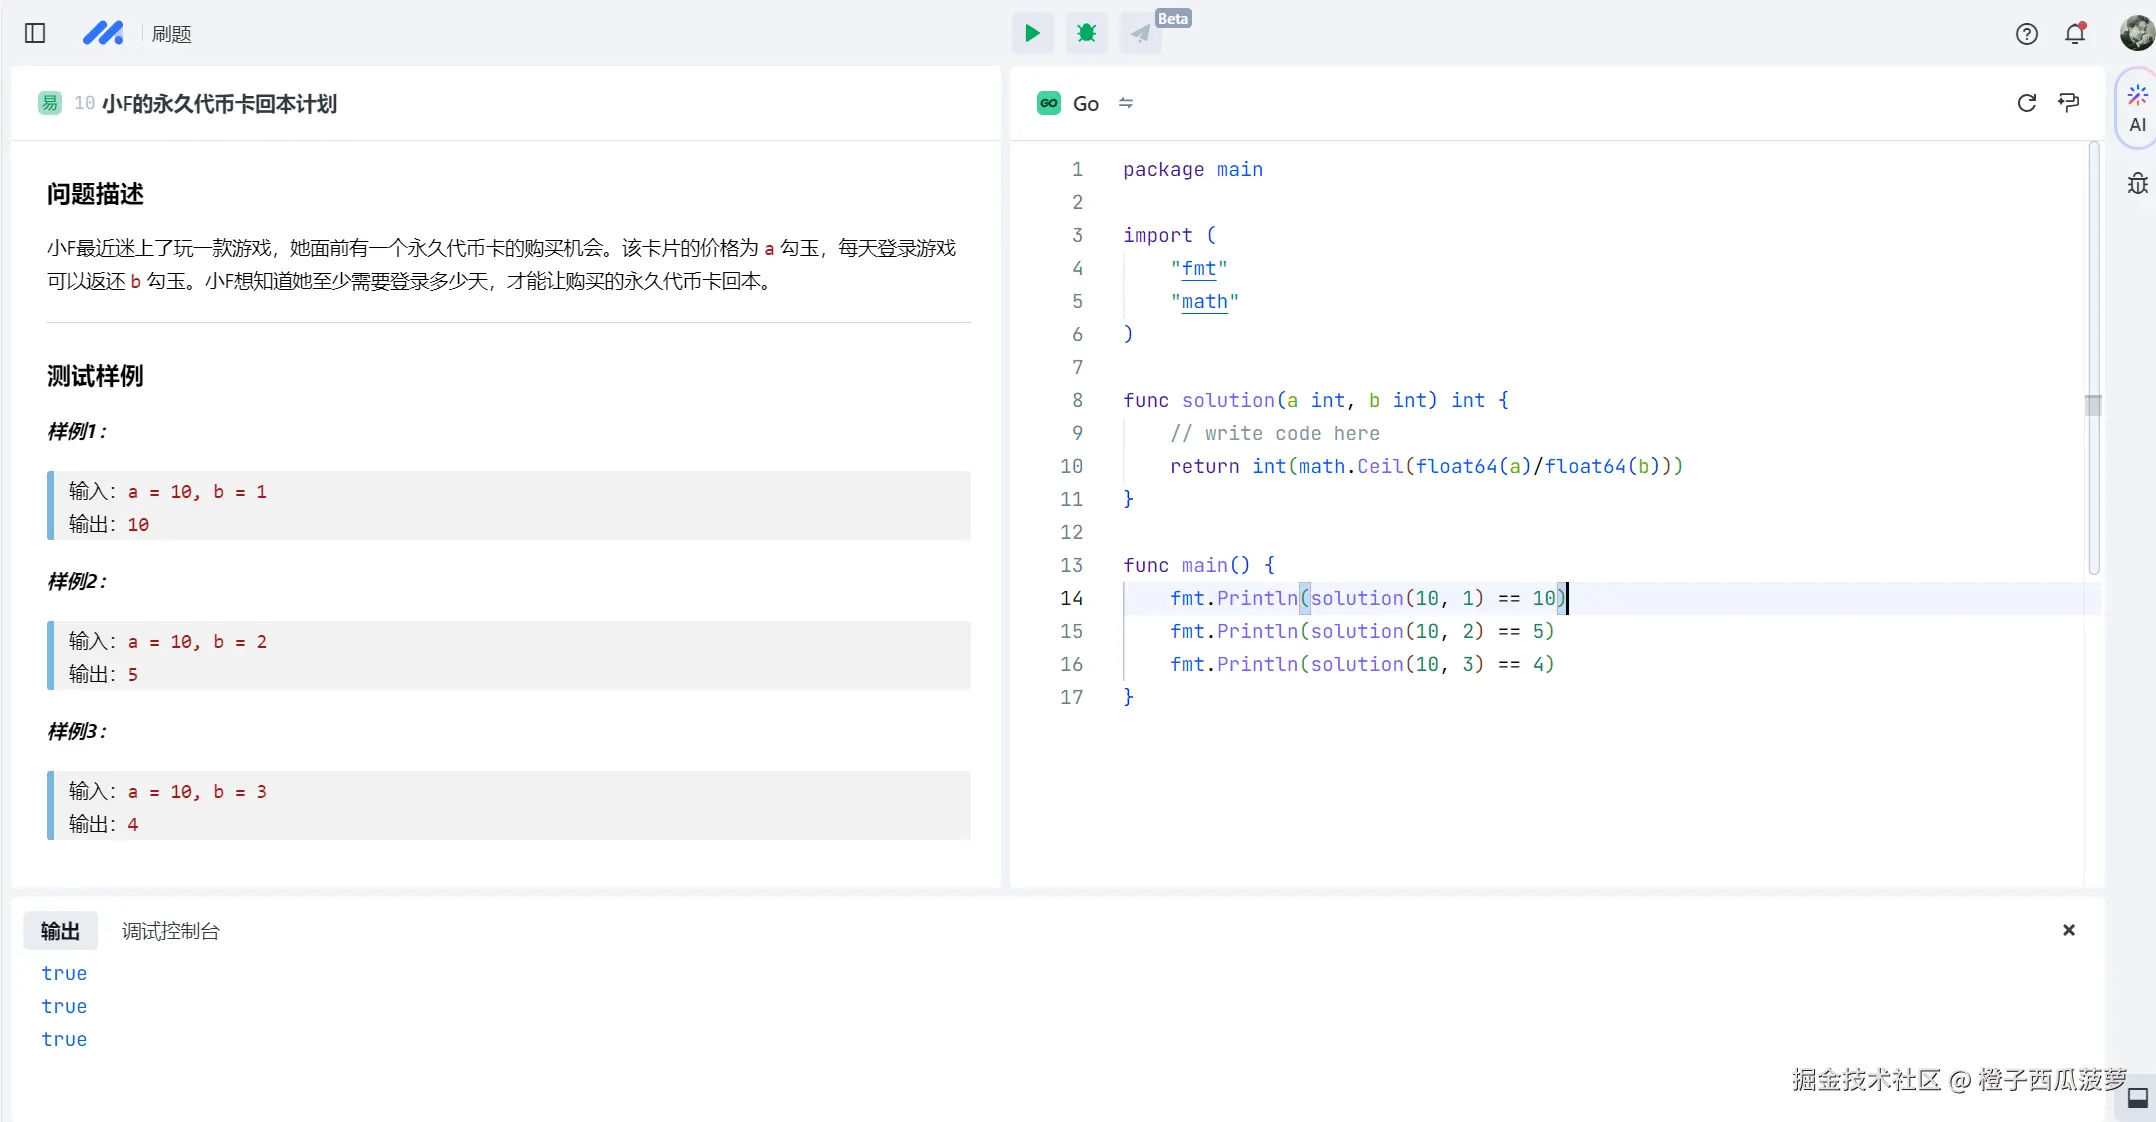This screenshot has height=1122, width=2156.
Task: Click the // write code here comment
Action: coord(1275,433)
